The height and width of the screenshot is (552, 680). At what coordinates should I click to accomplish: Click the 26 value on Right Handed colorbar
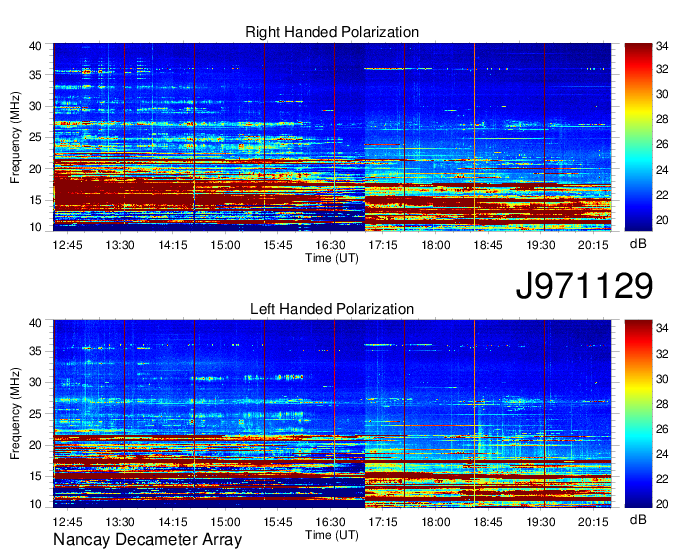tap(662, 144)
